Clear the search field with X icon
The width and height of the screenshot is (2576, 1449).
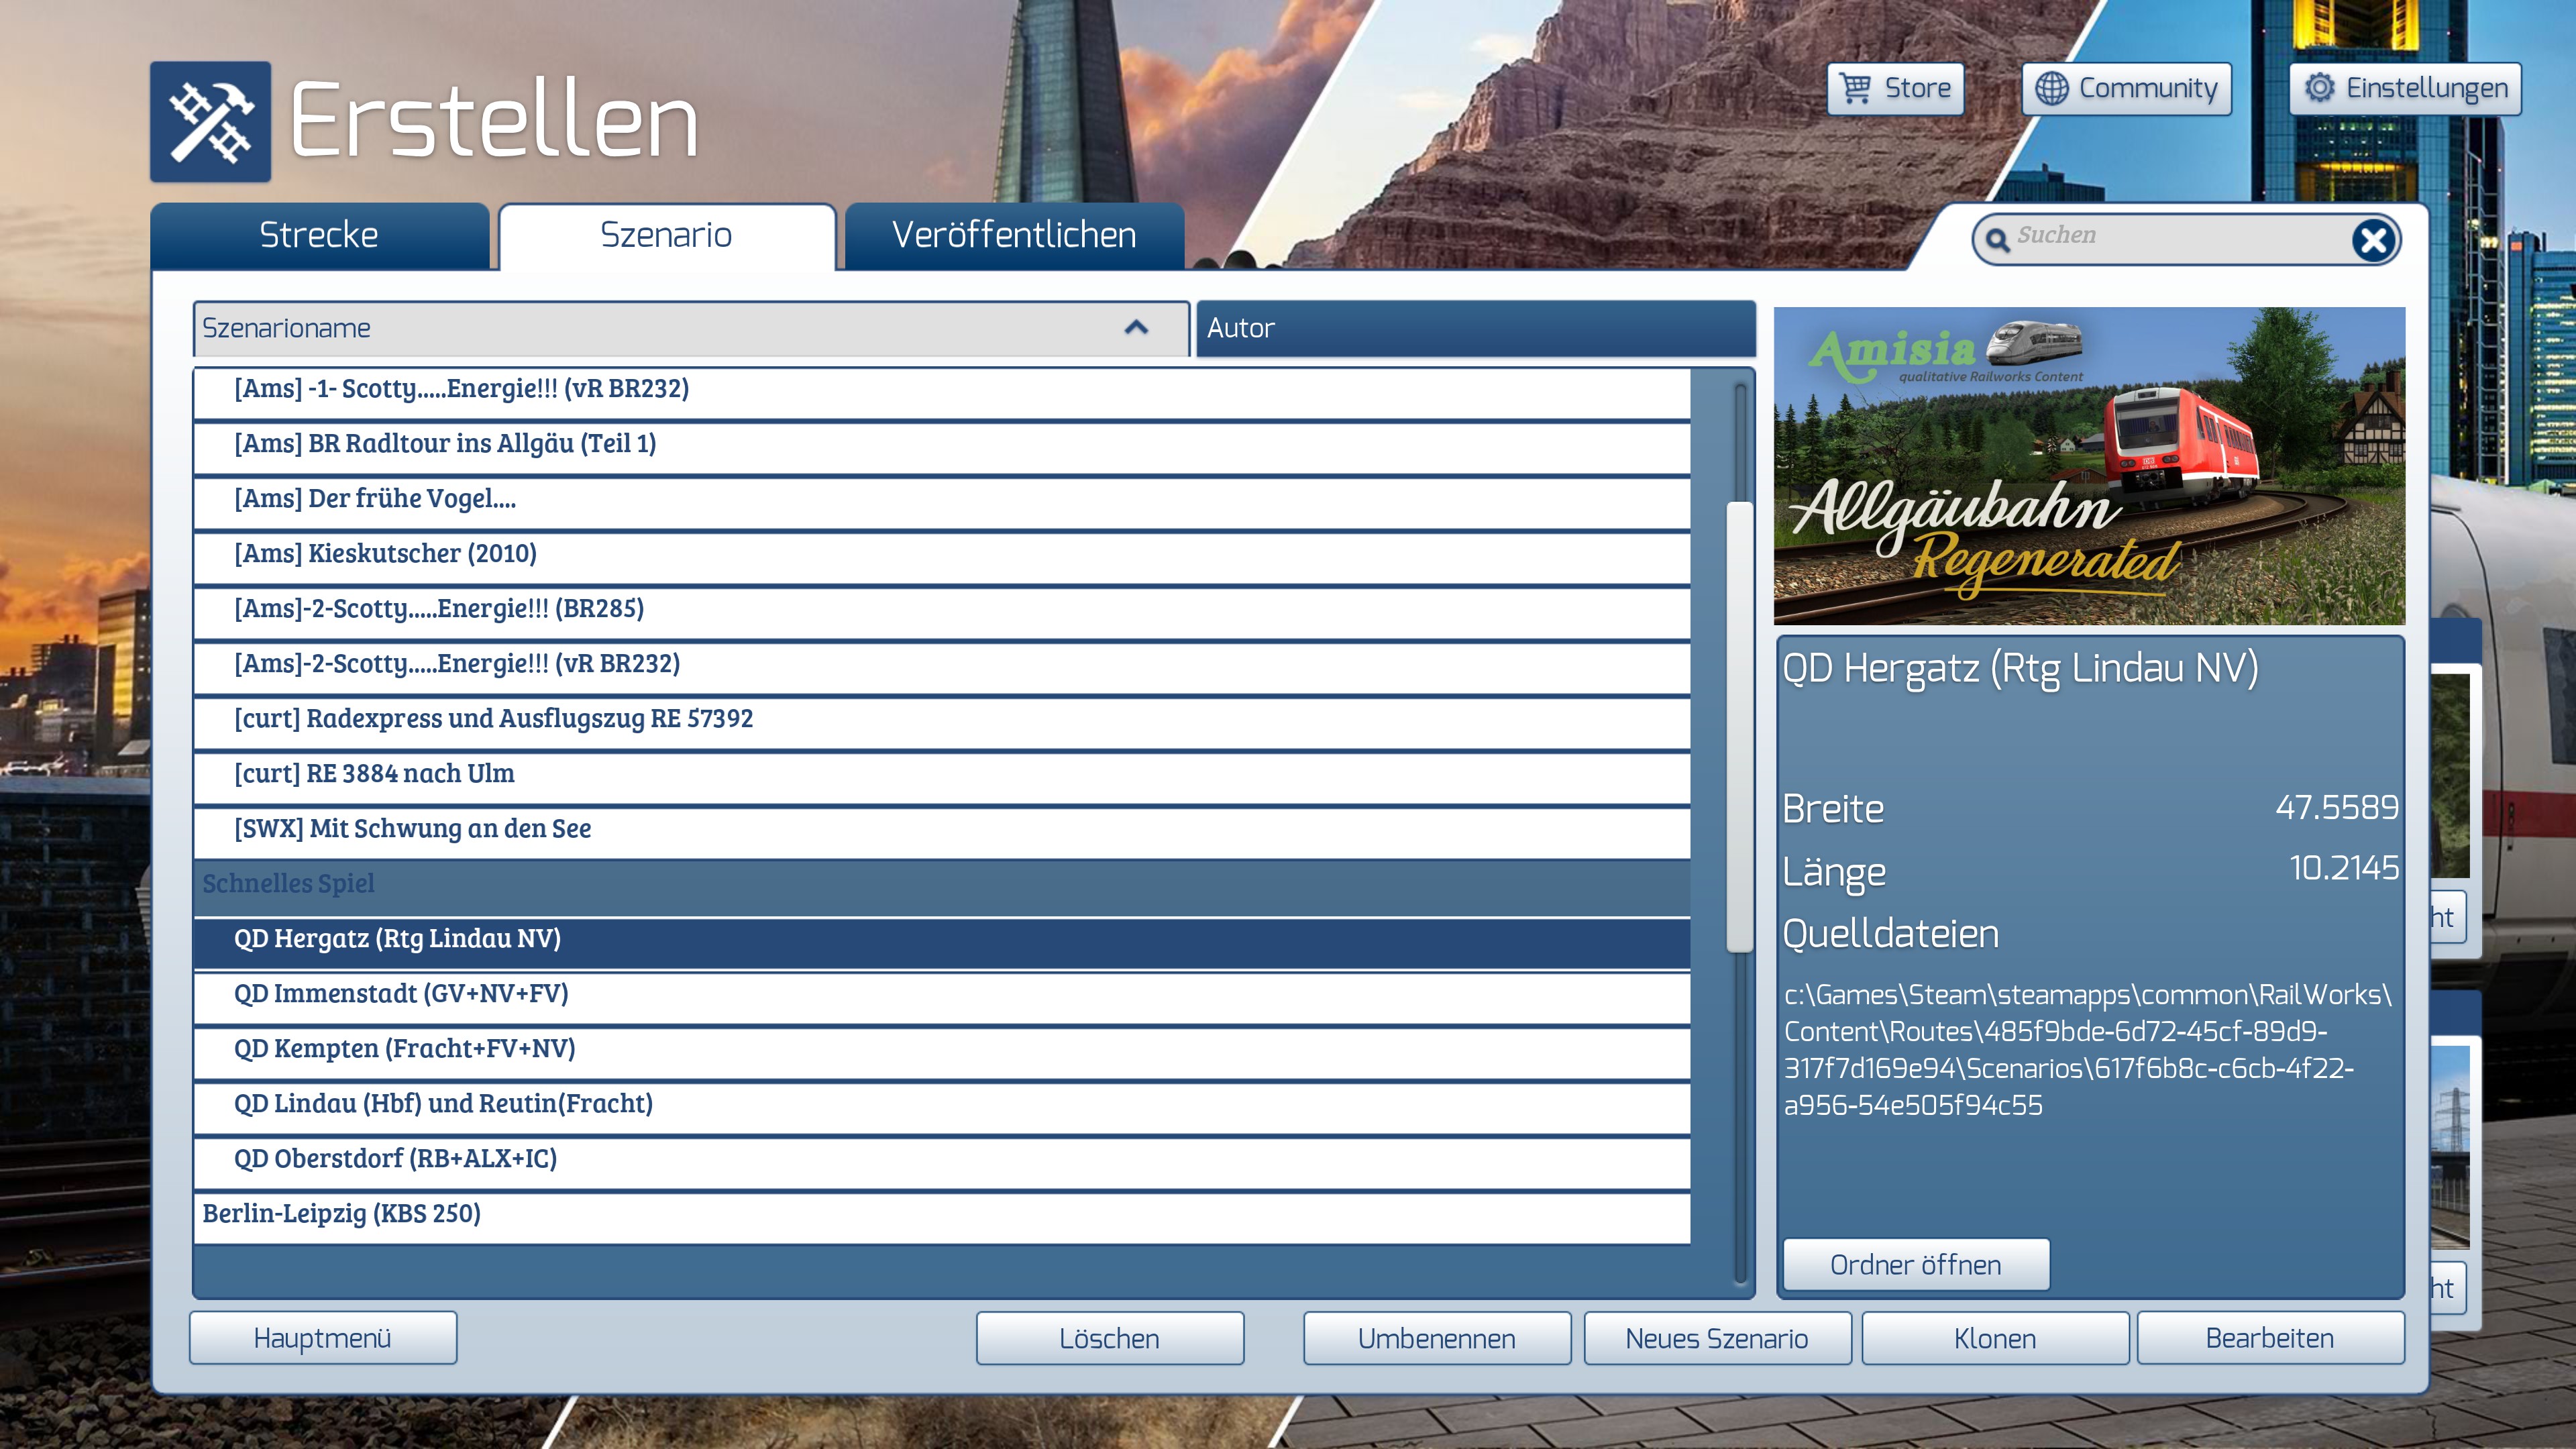(x=2373, y=240)
